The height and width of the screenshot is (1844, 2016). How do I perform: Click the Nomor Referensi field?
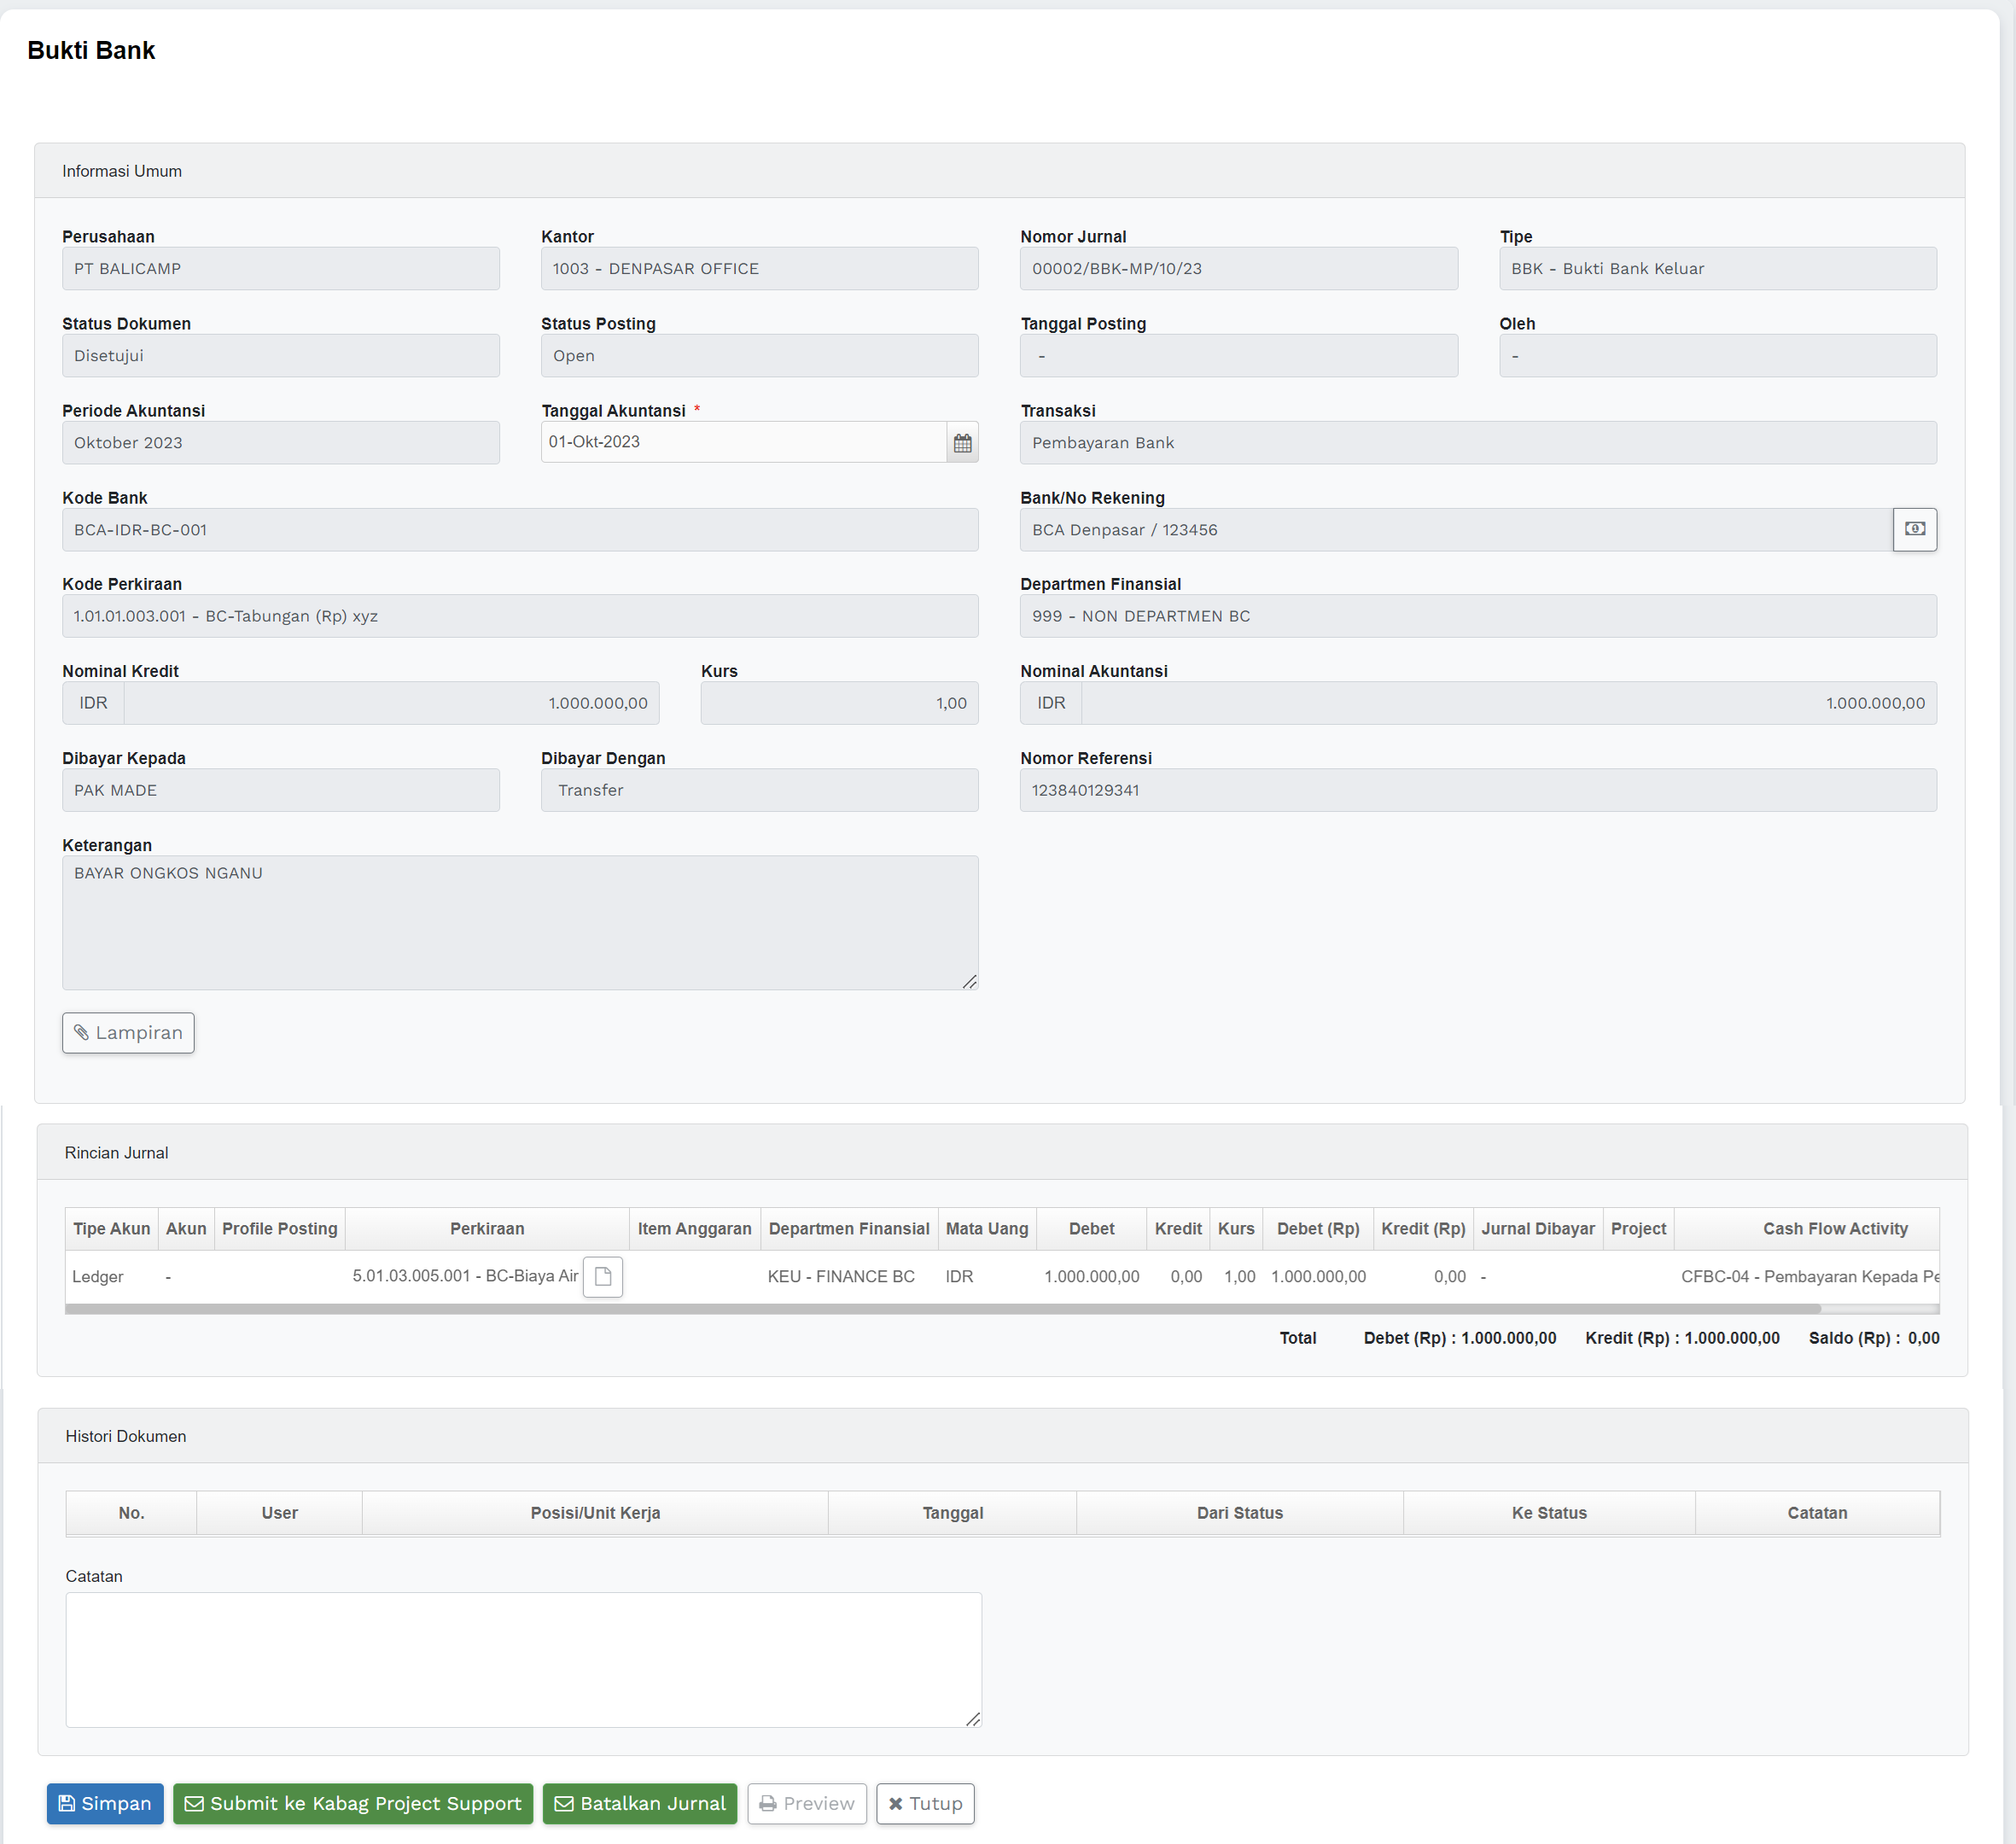(x=1477, y=790)
